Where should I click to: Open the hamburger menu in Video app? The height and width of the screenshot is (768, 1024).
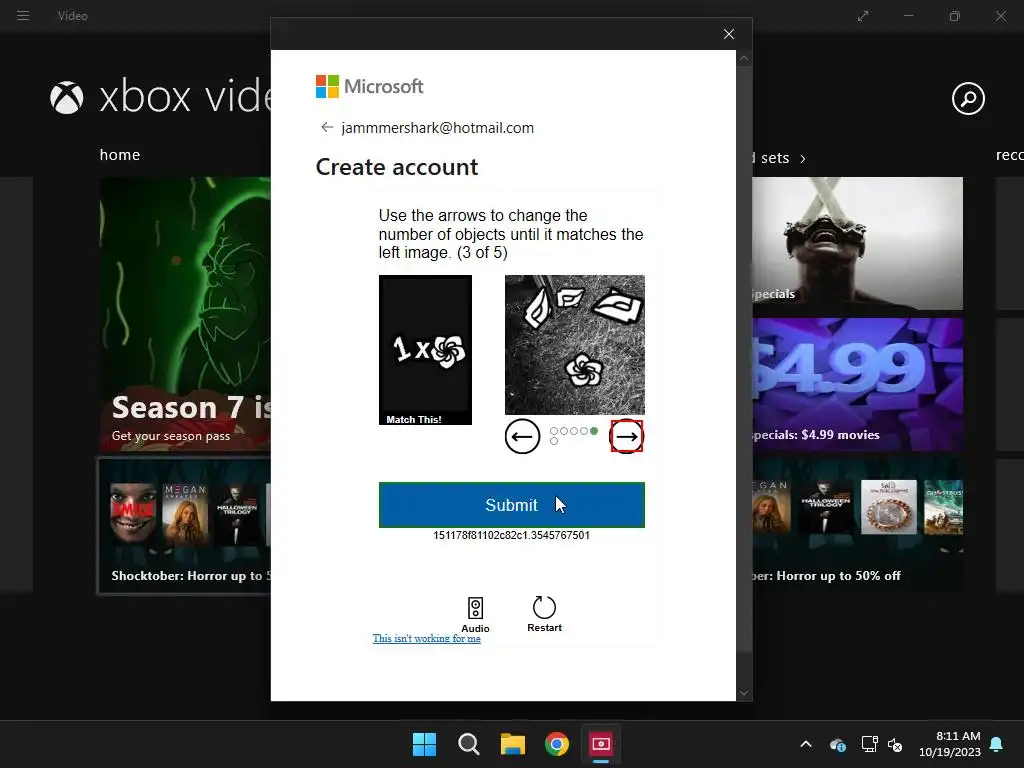click(23, 16)
